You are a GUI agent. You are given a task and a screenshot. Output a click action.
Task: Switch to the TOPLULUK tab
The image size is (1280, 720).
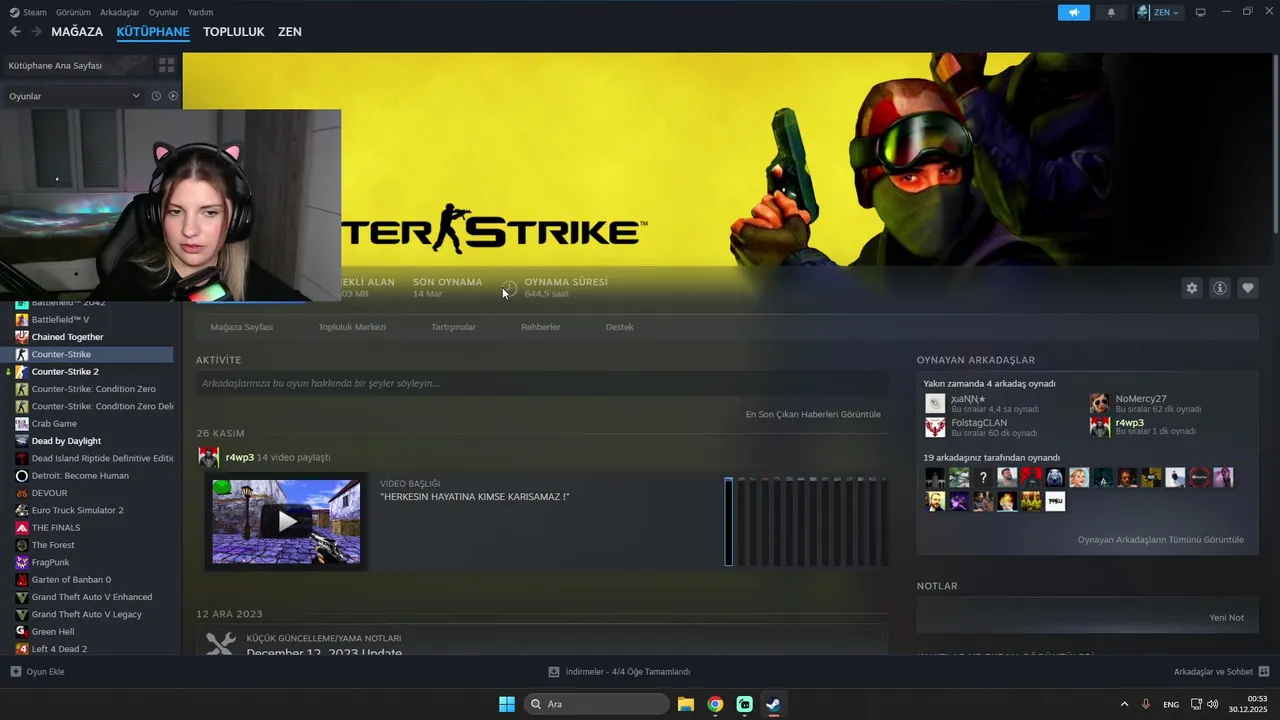point(233,32)
